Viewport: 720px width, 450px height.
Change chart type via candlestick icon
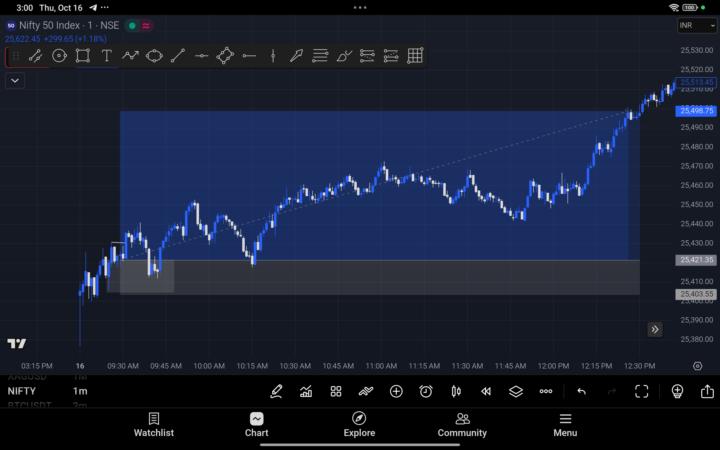[456, 391]
